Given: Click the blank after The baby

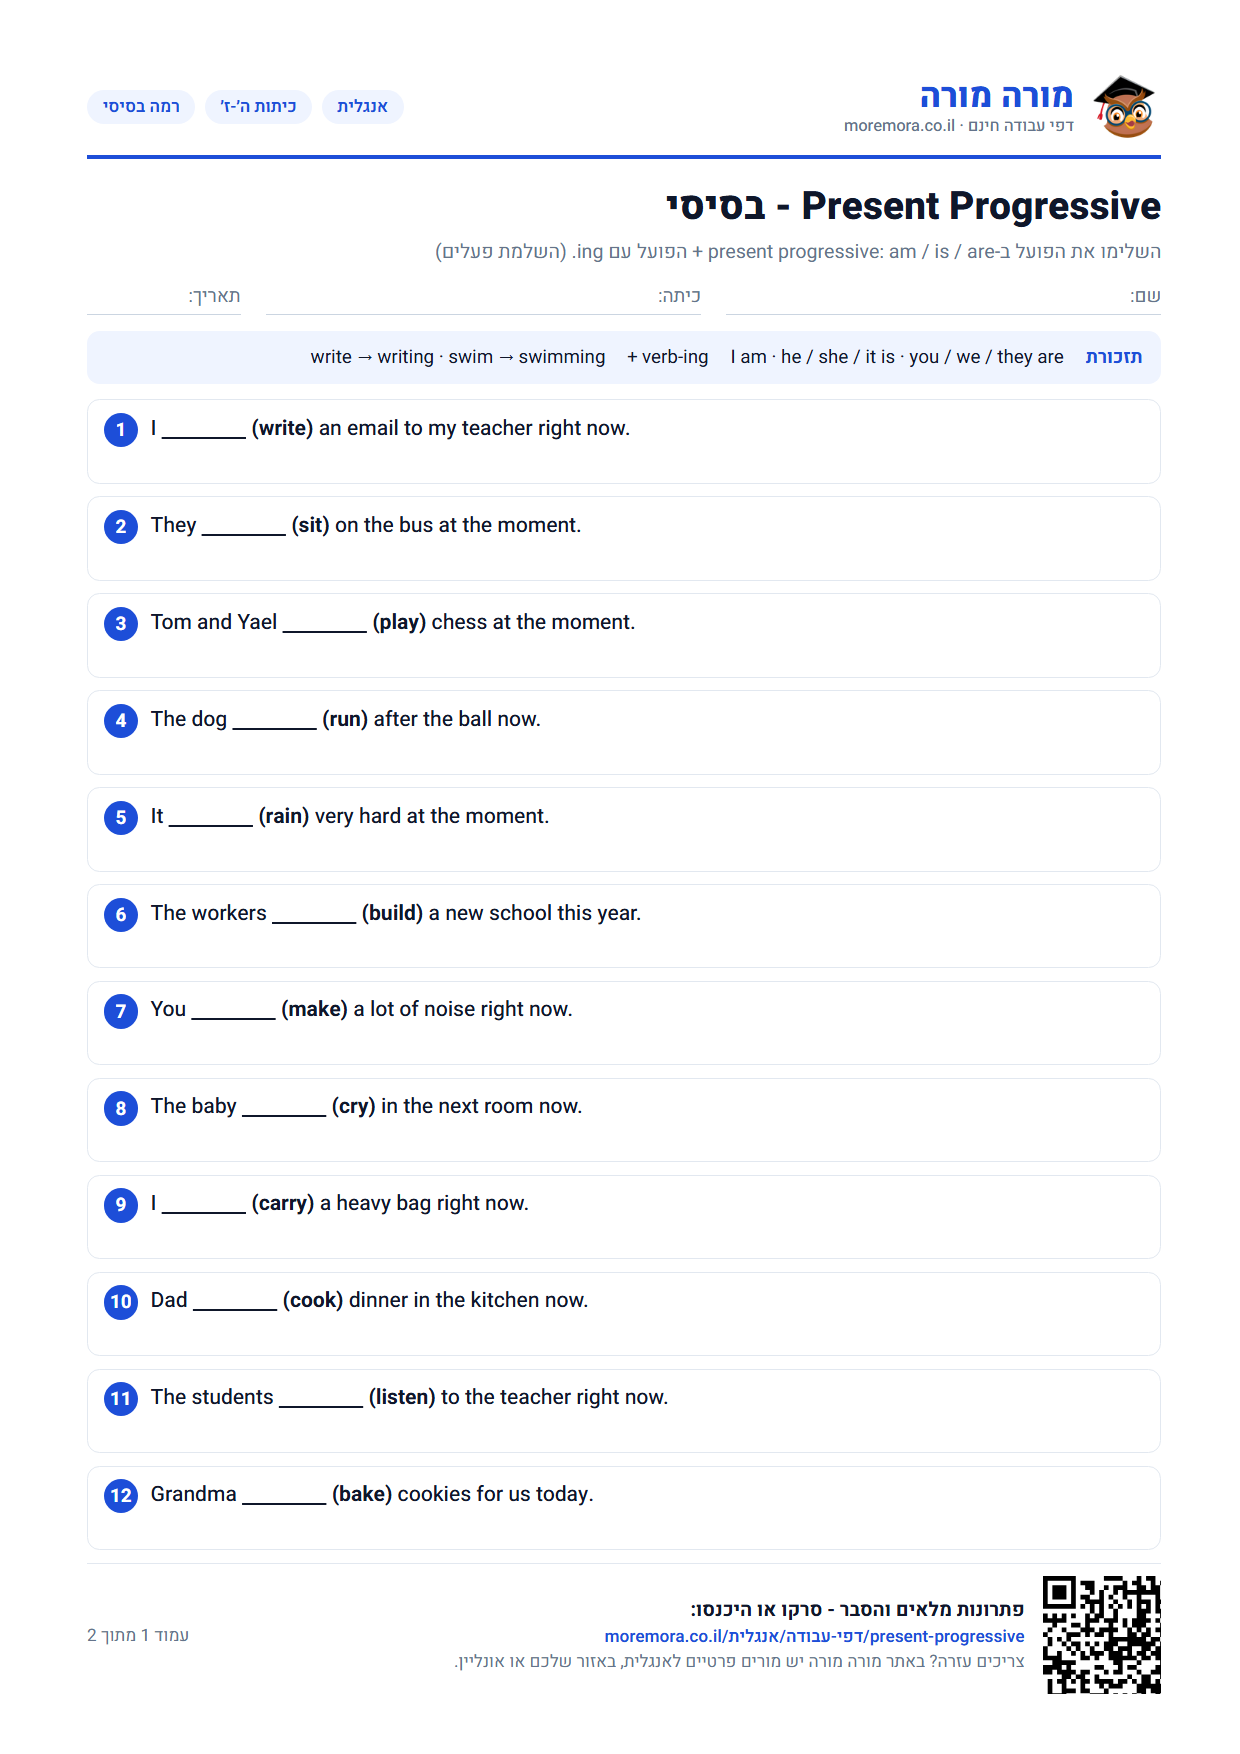Looking at the screenshot, I should (x=284, y=1108).
